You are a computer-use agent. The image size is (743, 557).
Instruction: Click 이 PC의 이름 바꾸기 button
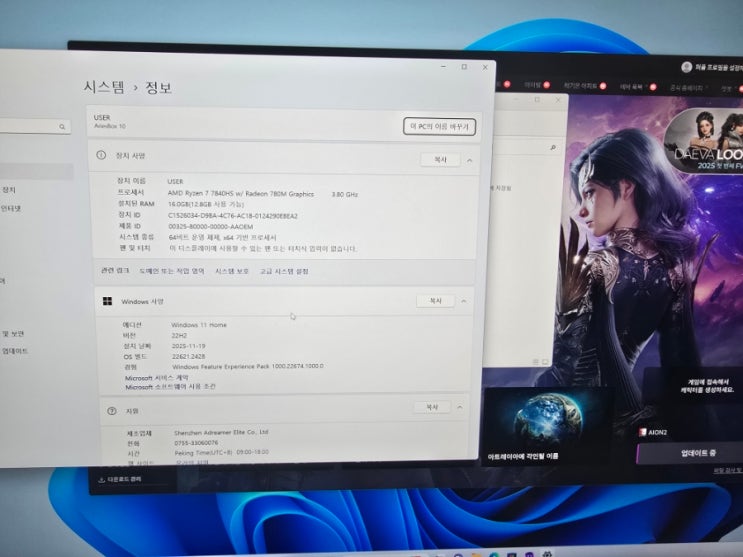[x=439, y=127]
